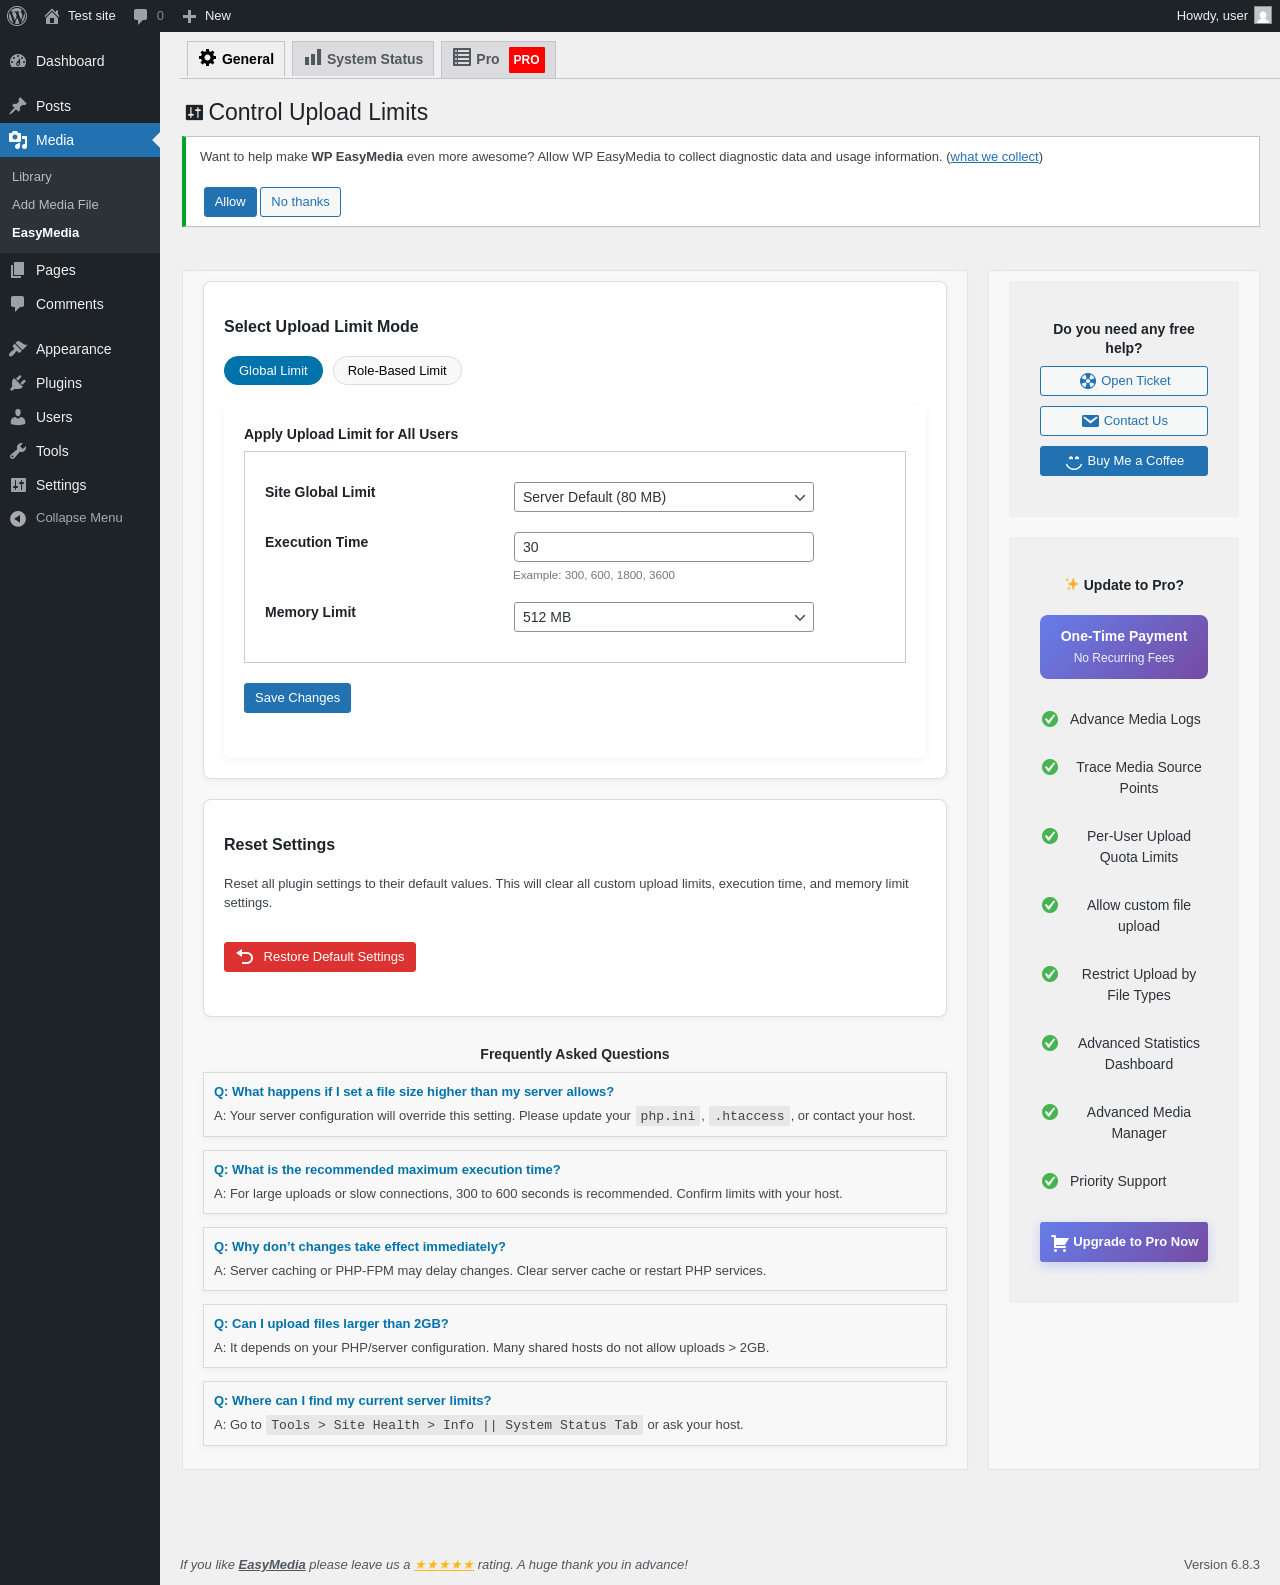Click the user avatar next to Howdy

tap(1263, 16)
